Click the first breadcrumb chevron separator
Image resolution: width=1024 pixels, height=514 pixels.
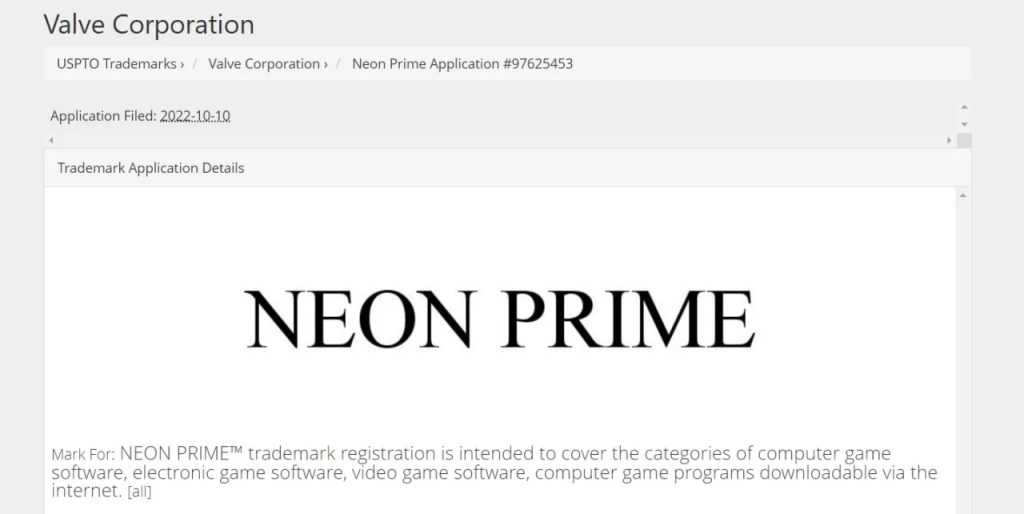click(182, 65)
